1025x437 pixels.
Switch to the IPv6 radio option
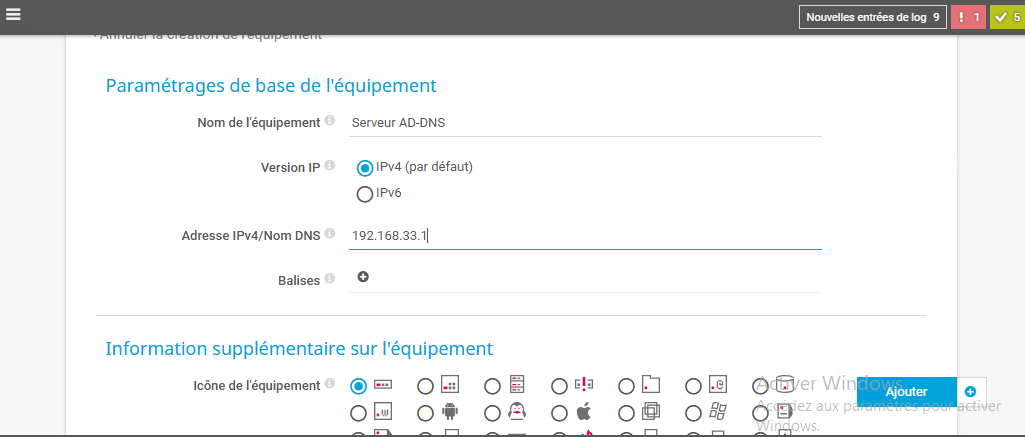(x=365, y=194)
